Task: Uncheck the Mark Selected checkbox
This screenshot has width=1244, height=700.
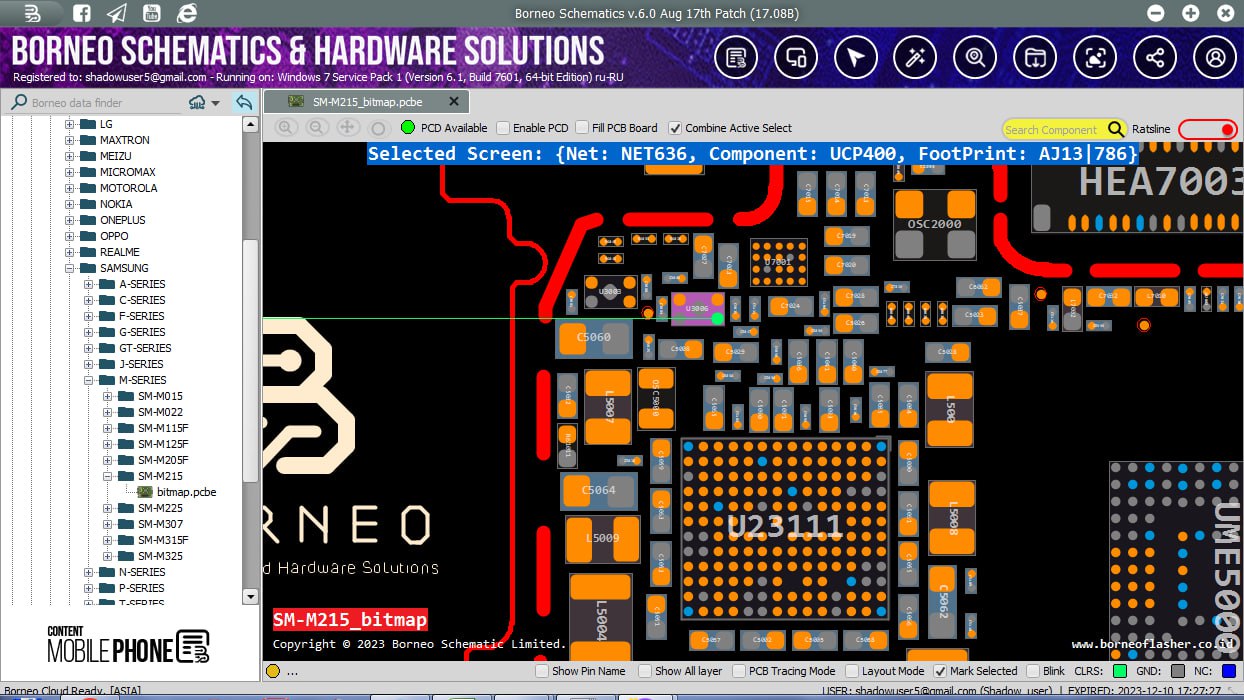Action: point(940,671)
